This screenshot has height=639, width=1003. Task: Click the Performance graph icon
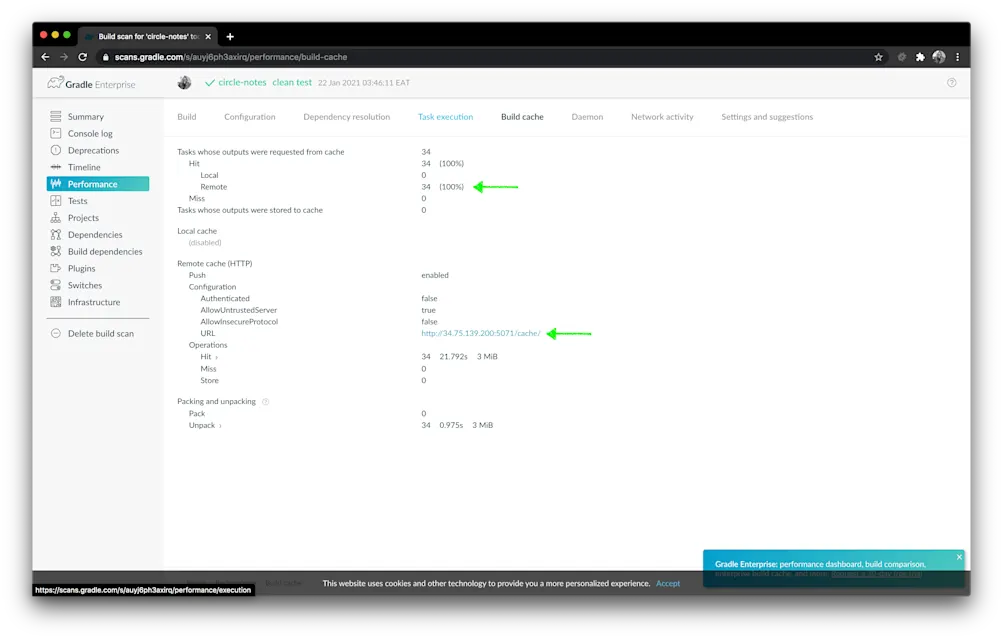(x=57, y=183)
